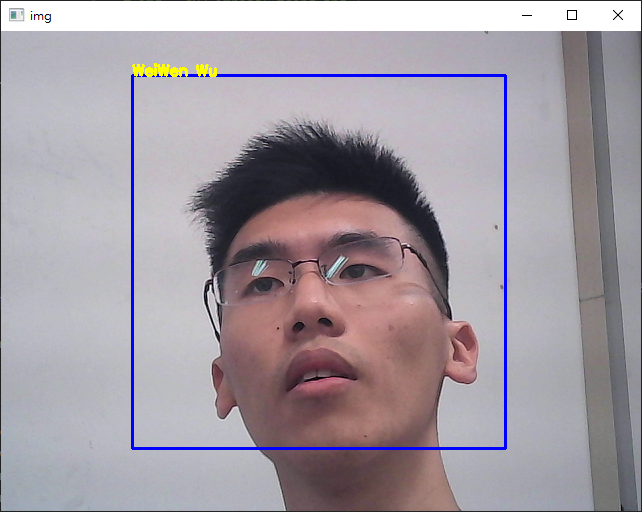Click the empty title bar area
Image resolution: width=642 pixels, height=512 pixels.
pyautogui.click(x=280, y=16)
